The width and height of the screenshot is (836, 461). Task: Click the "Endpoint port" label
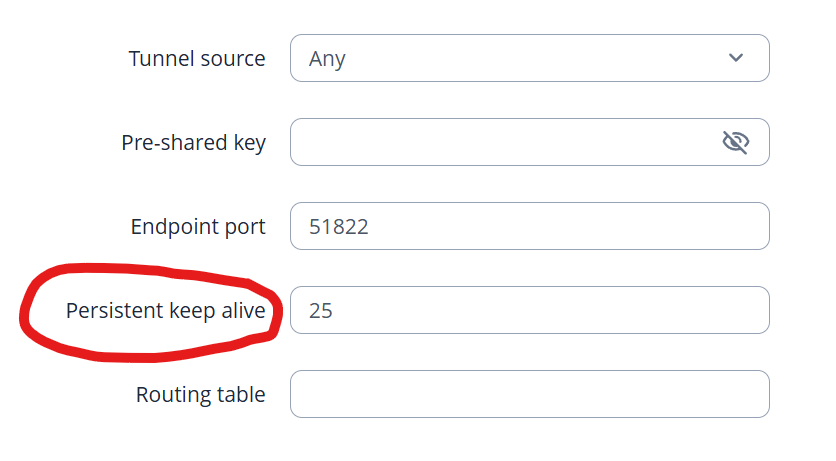[x=198, y=227]
